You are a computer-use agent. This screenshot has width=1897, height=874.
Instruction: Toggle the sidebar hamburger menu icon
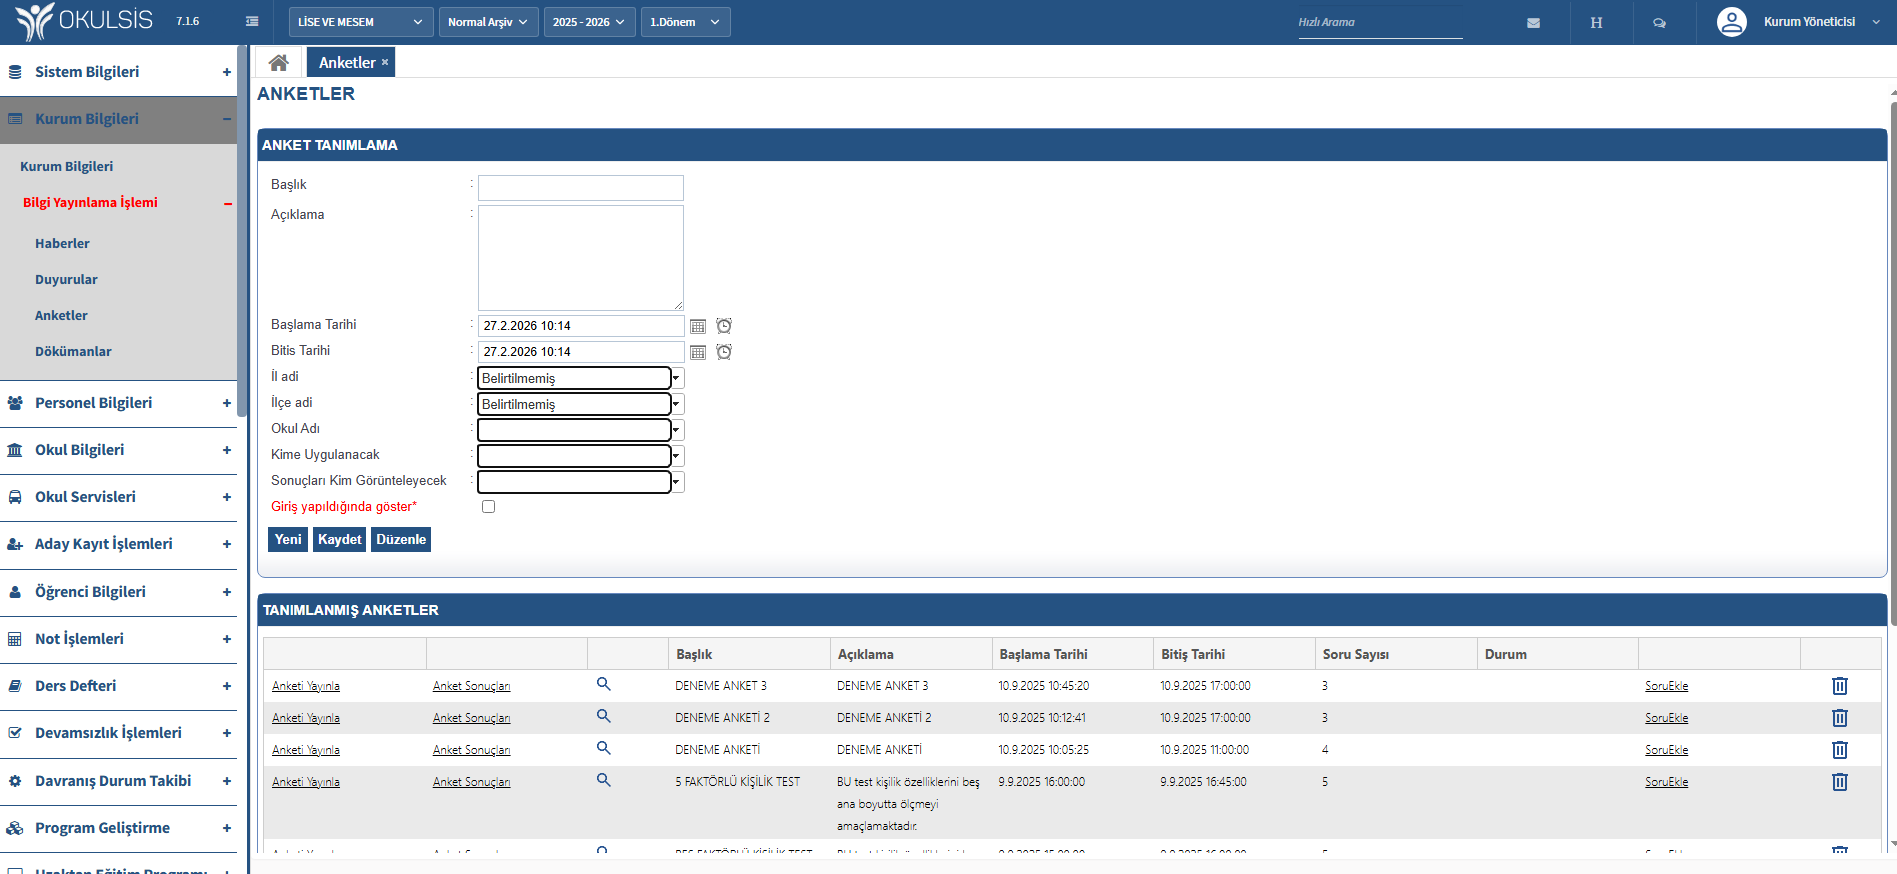click(x=252, y=22)
